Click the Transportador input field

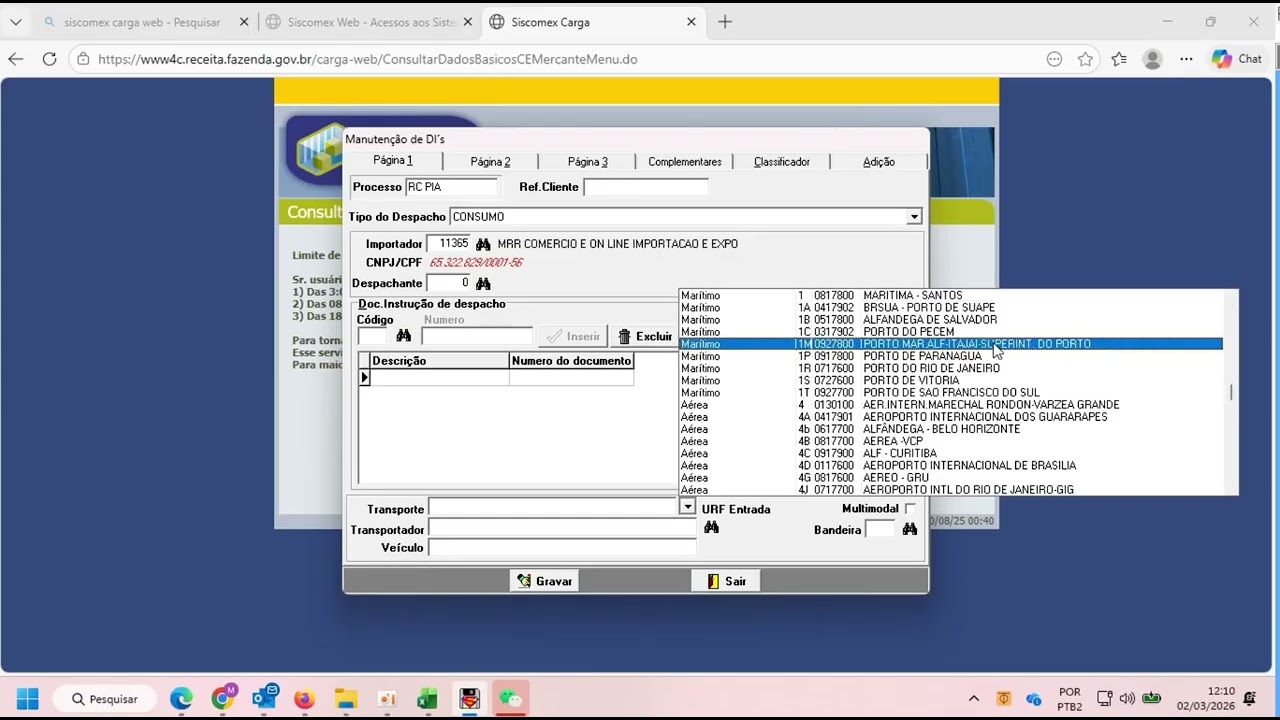point(562,529)
